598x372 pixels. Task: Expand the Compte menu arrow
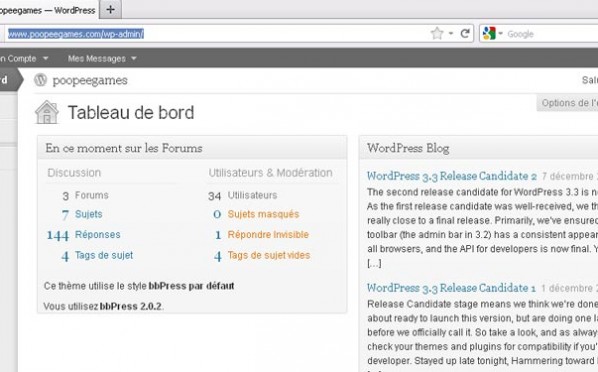tap(46, 58)
